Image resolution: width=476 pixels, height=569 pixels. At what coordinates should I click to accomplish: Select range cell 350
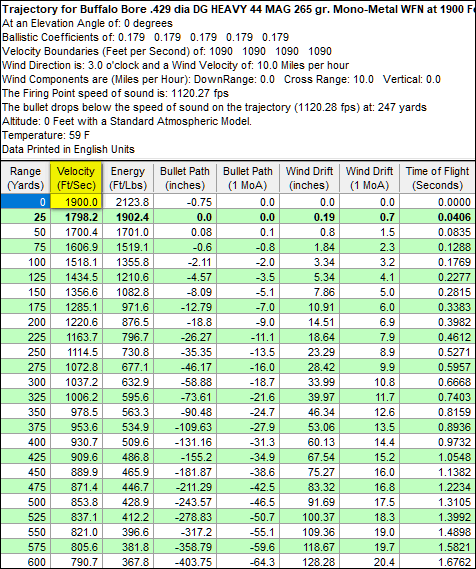point(25,412)
